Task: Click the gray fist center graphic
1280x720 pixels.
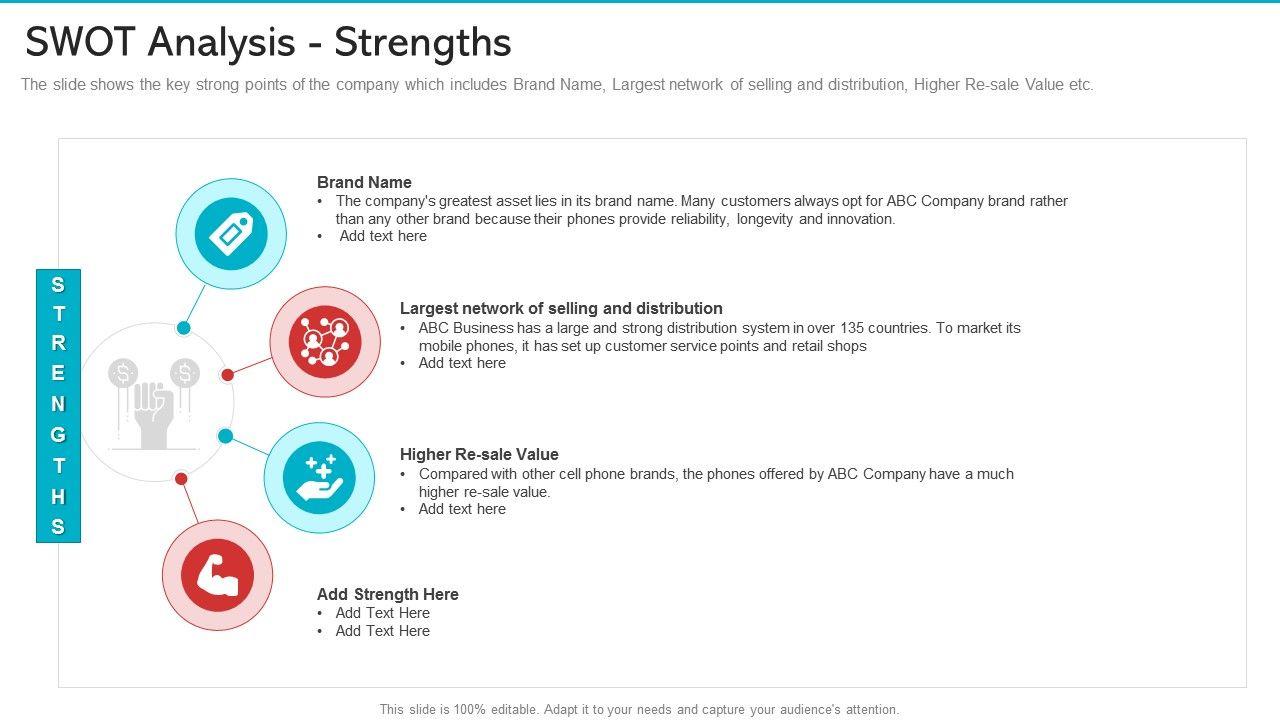Action: (155, 402)
